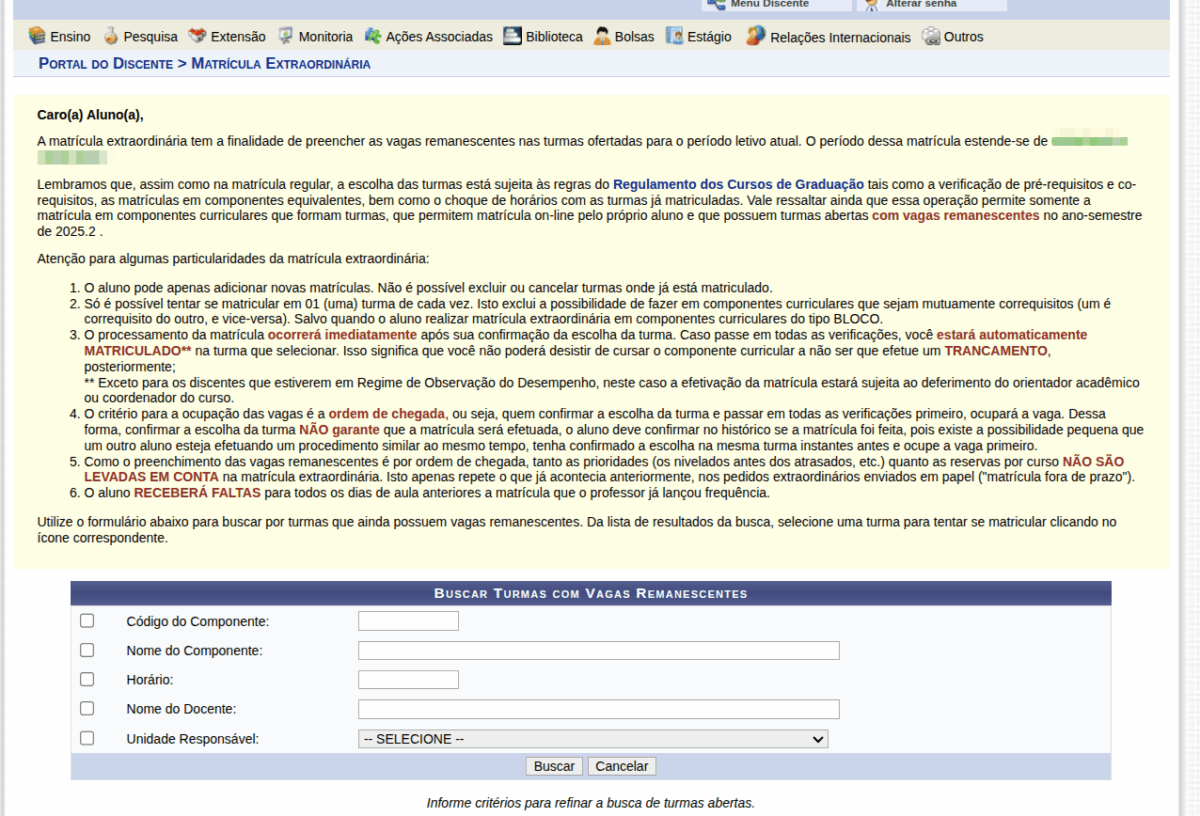
Task: Enable the Código do Componente checkbox
Action: tap(87, 621)
